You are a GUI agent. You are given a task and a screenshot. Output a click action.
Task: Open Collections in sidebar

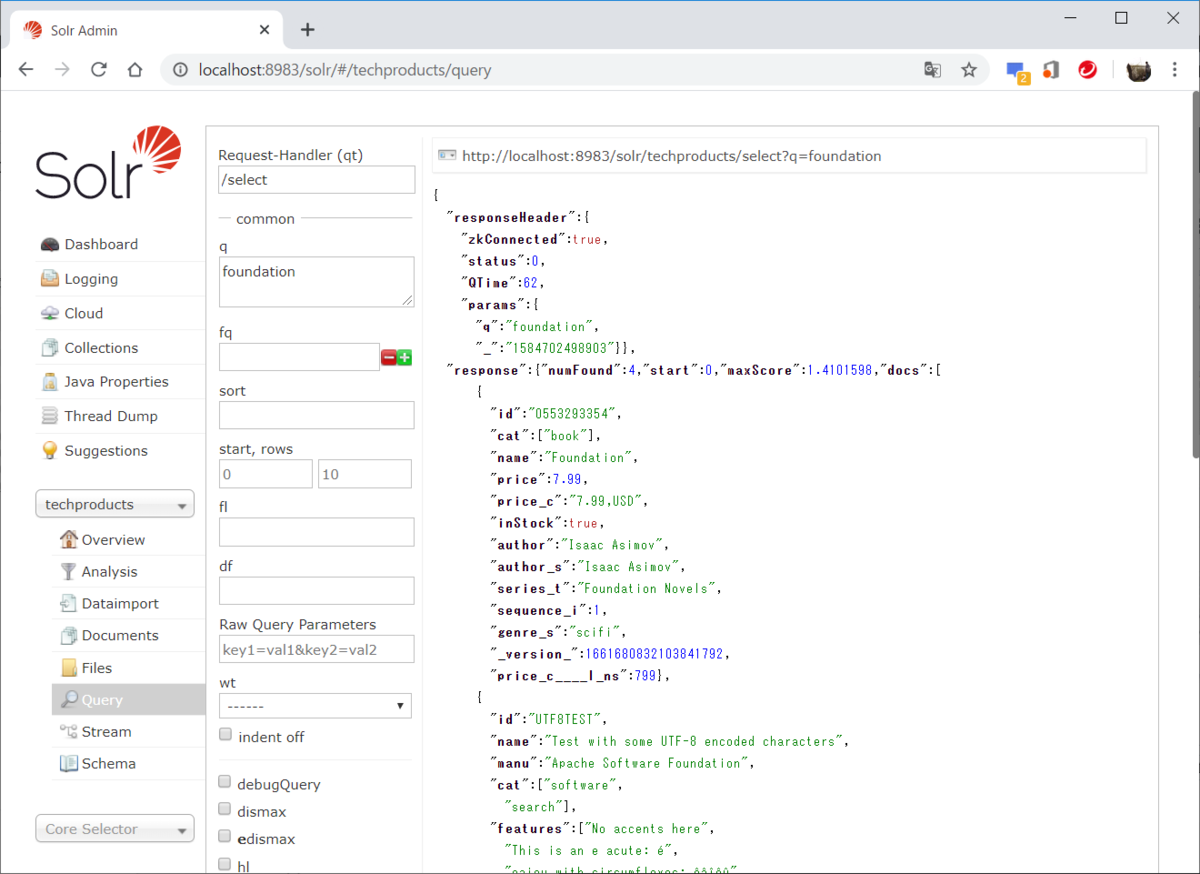(x=101, y=348)
